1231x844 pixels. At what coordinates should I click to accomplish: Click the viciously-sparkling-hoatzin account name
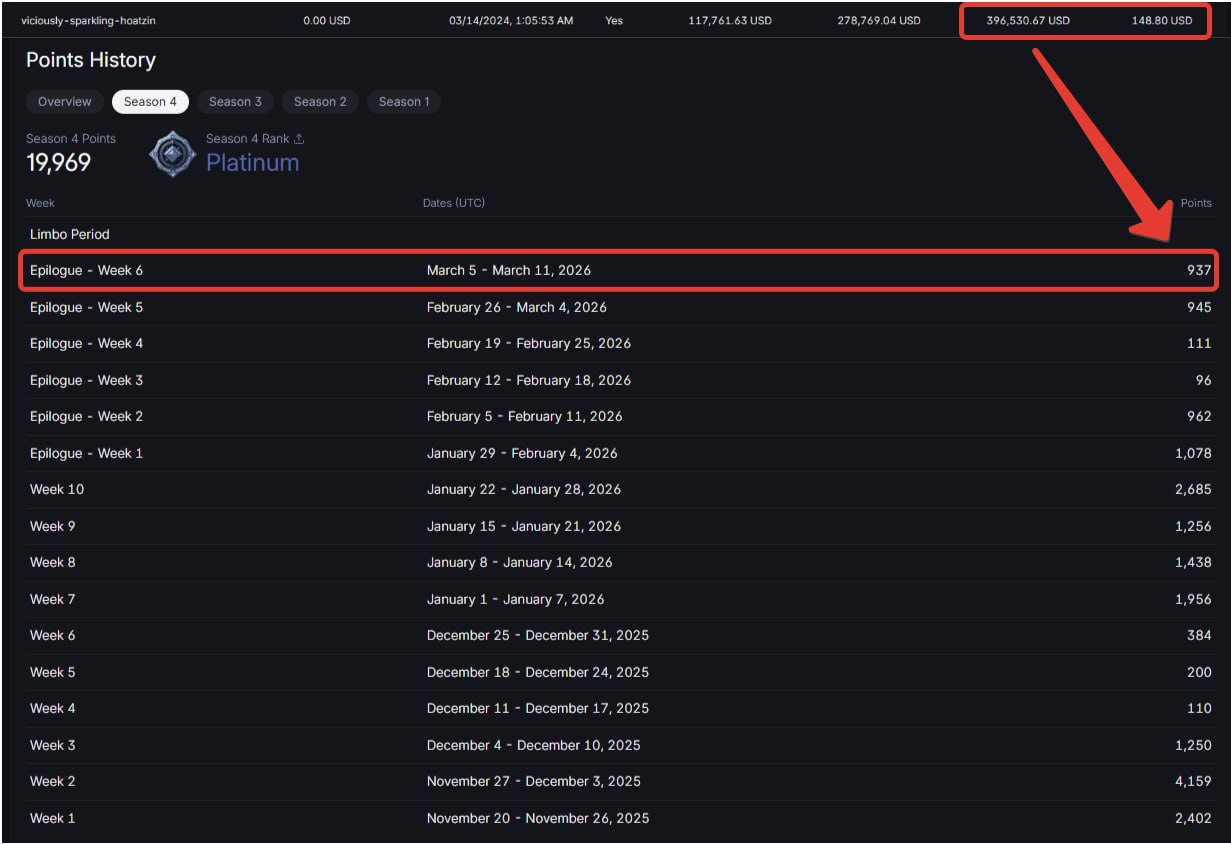pyautogui.click(x=89, y=21)
